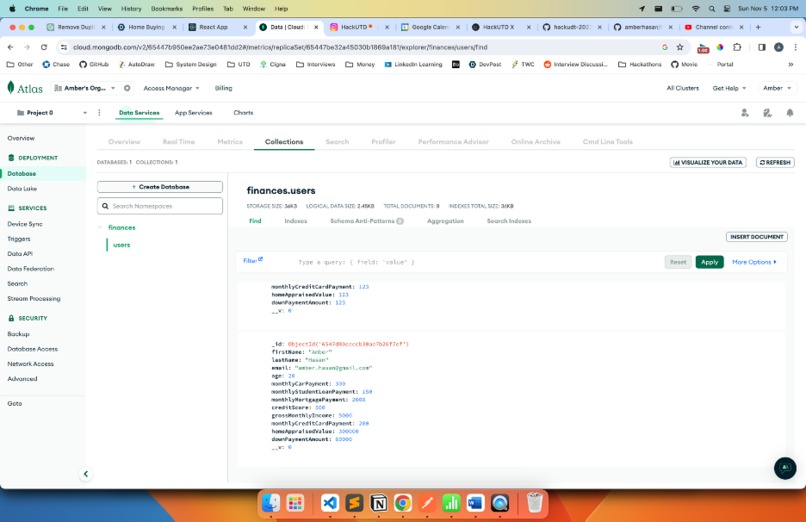Viewport: 806px width, 522px height.
Task: Open Data Lake in the sidebar
Action: [22, 189]
